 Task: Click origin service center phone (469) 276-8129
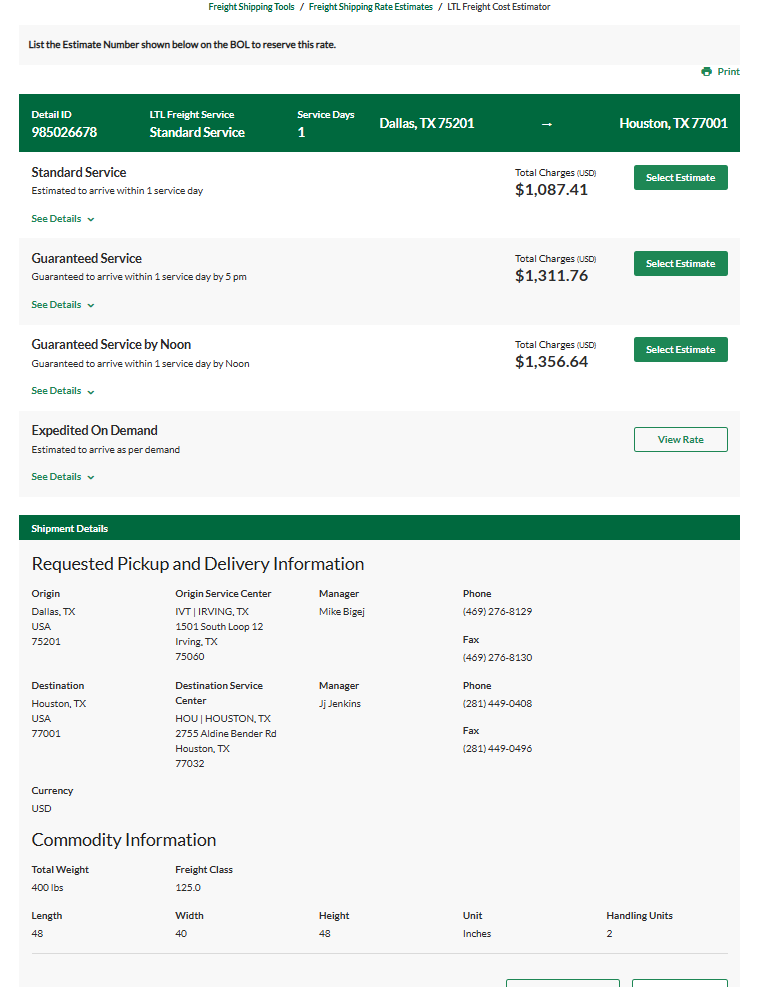pyautogui.click(x=497, y=612)
